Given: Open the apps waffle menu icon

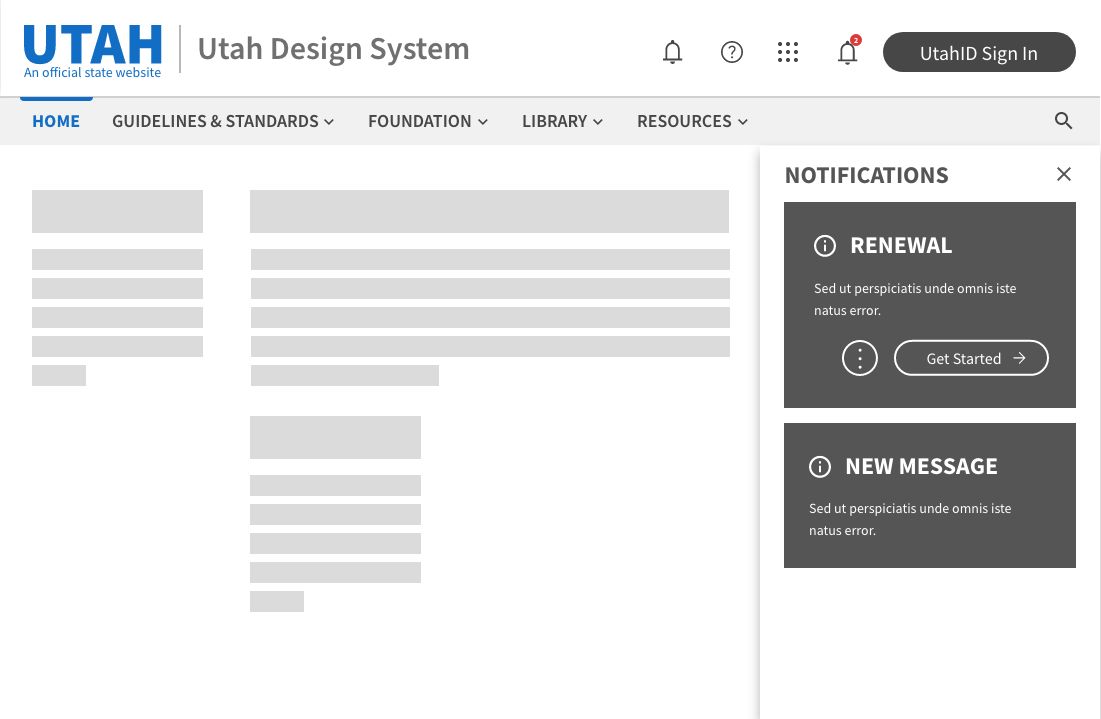Looking at the screenshot, I should (x=788, y=52).
